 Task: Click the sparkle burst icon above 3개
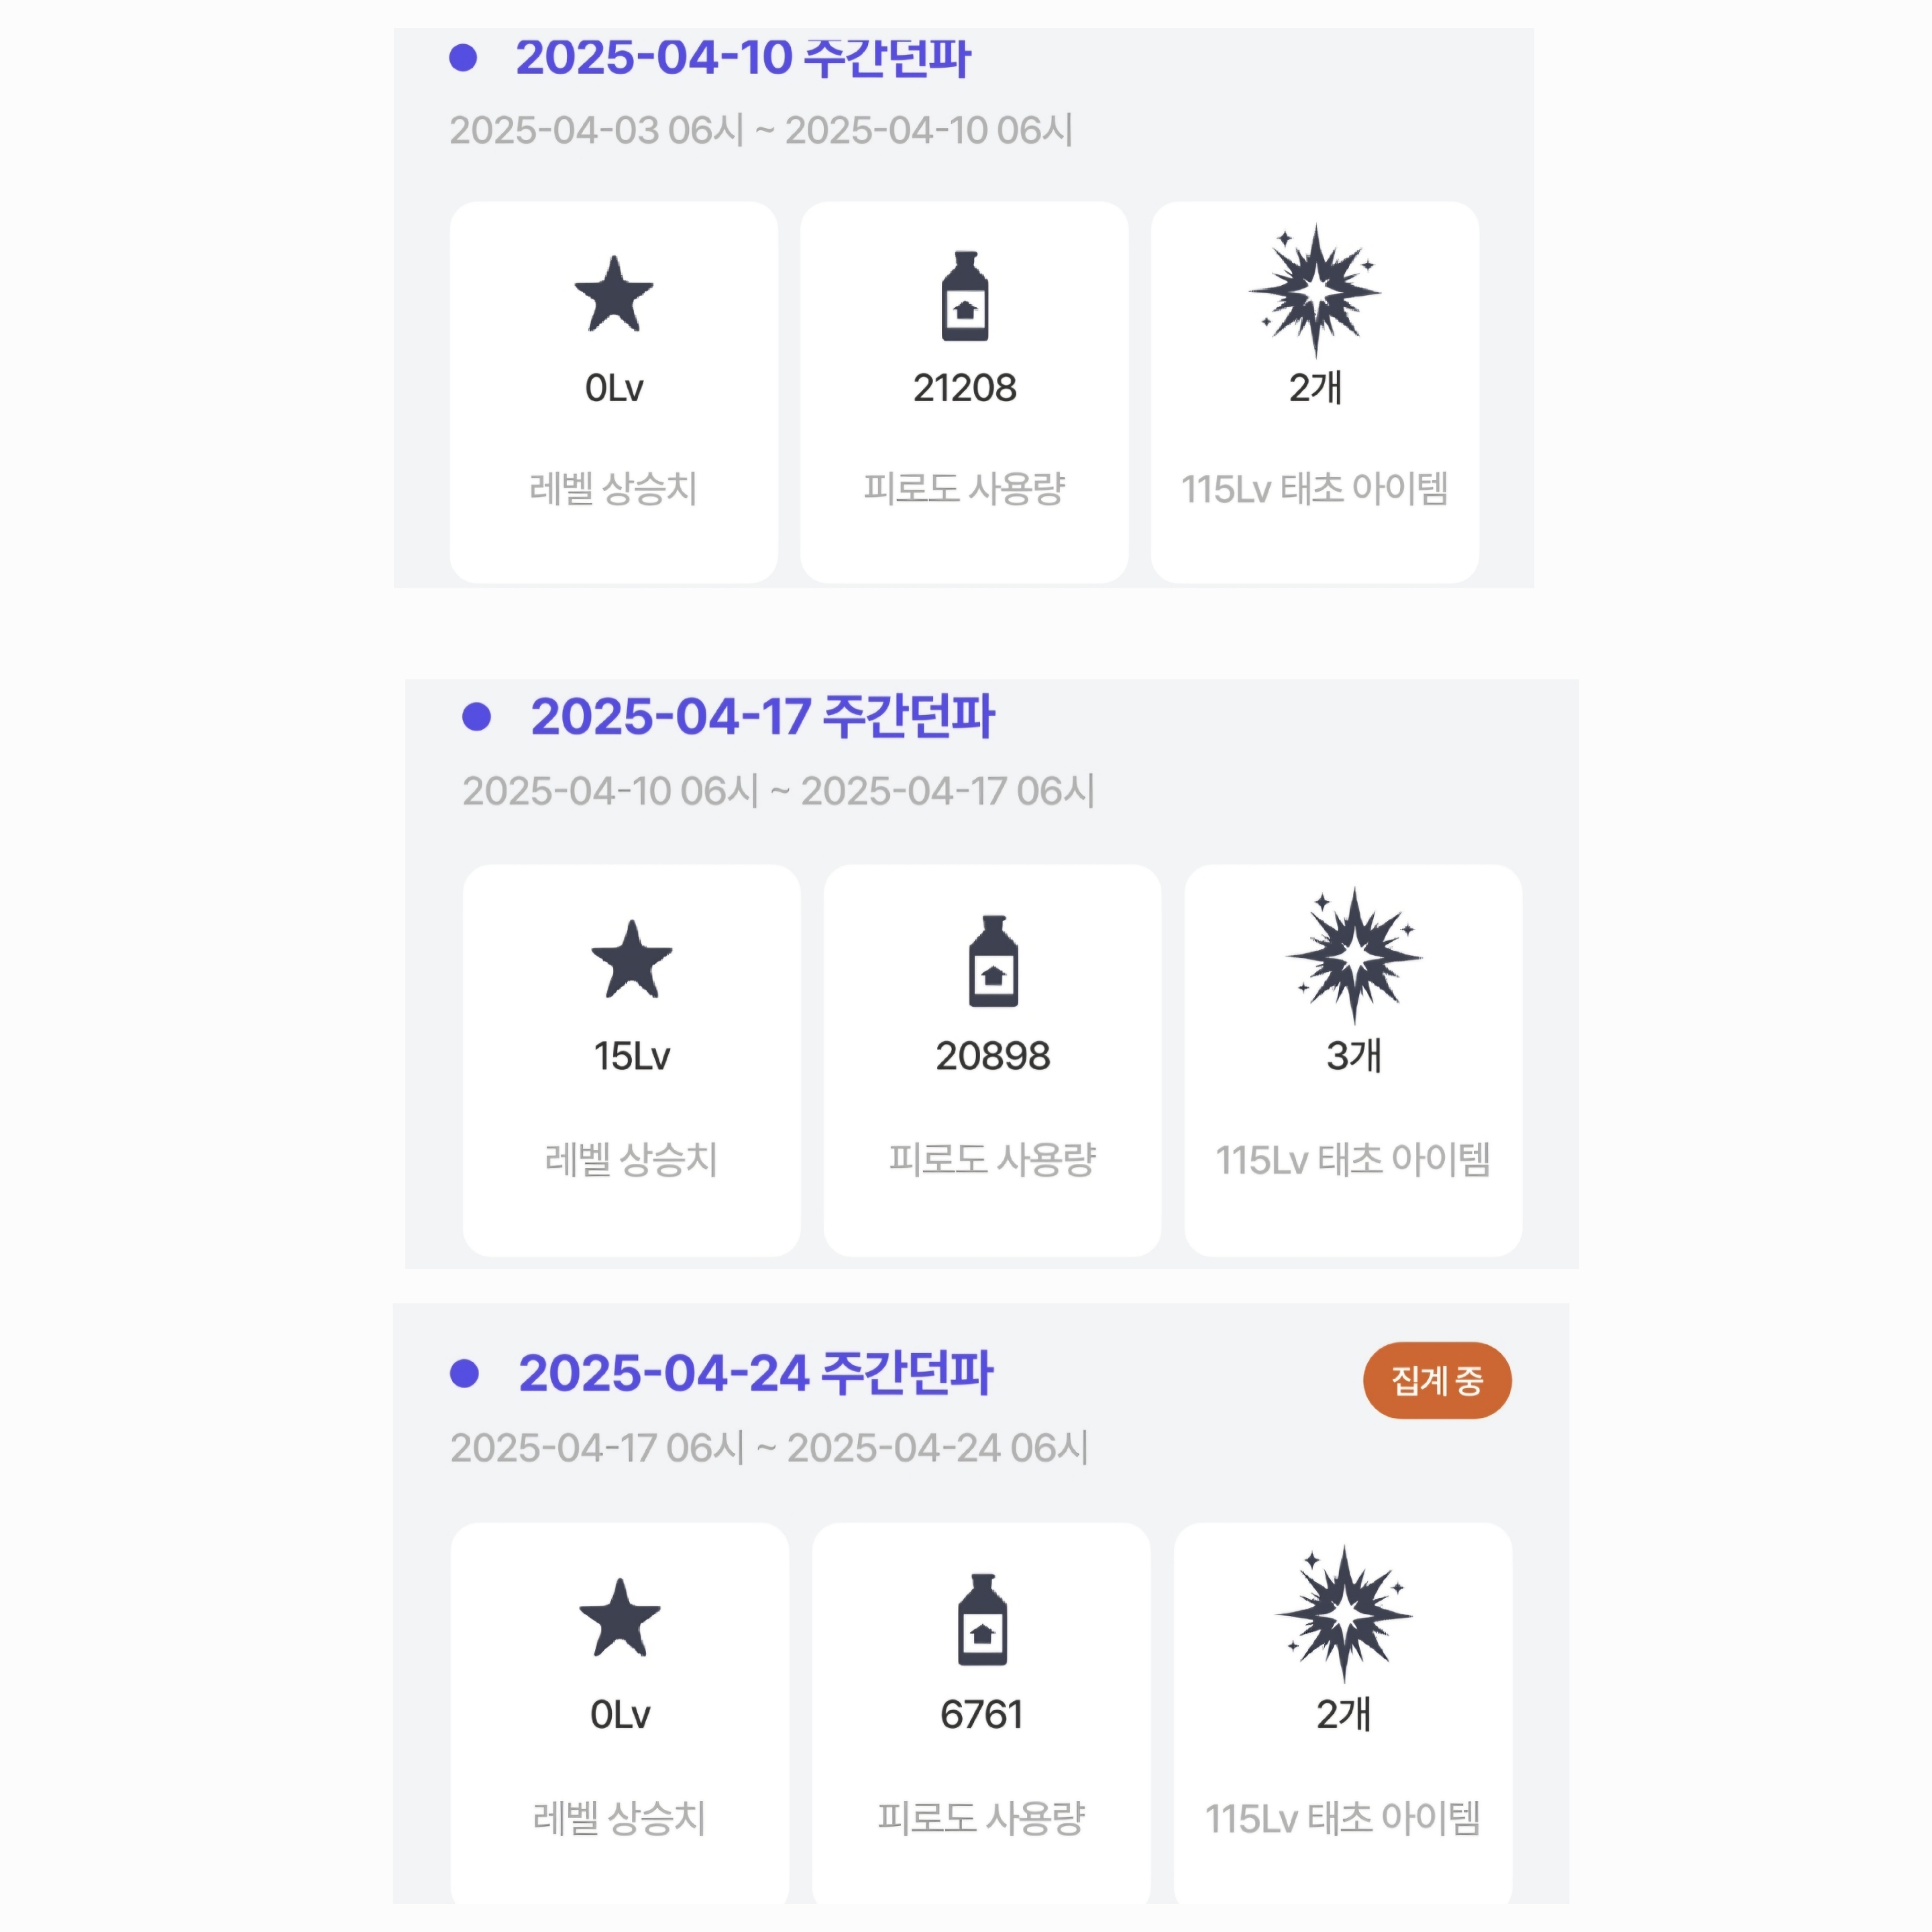[x=1353, y=955]
